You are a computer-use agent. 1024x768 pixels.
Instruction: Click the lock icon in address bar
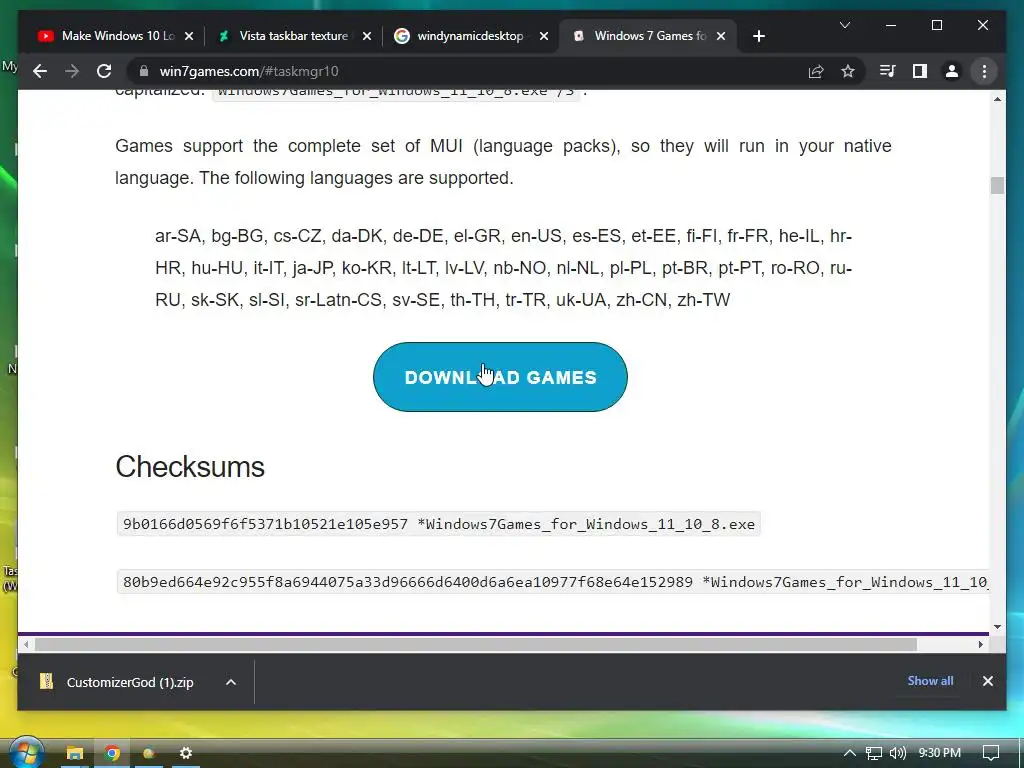144,71
